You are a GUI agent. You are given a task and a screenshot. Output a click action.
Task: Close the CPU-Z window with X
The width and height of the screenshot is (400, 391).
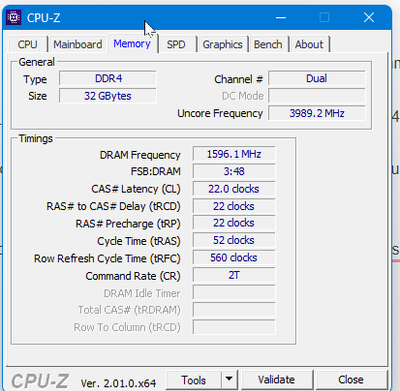coord(369,17)
